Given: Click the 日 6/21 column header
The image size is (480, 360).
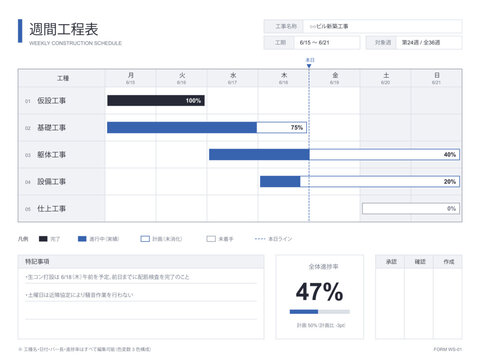Looking at the screenshot, I should tap(437, 78).
